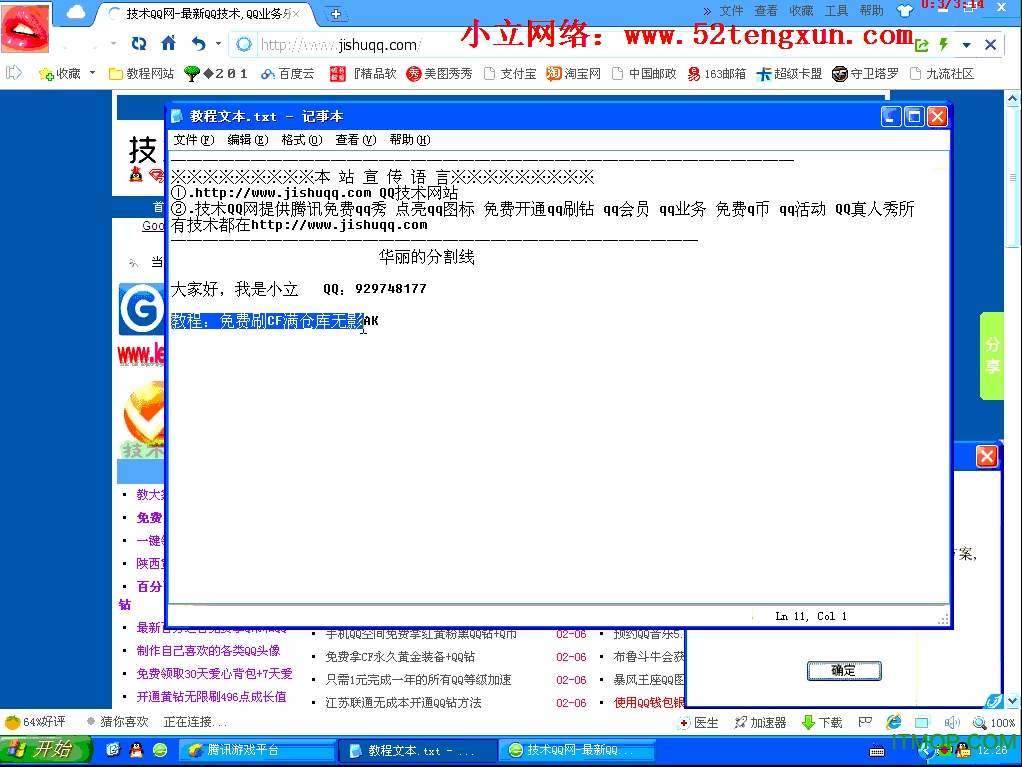Open Notepad 帮助(H) menu
This screenshot has width=1022, height=767.
[409, 140]
